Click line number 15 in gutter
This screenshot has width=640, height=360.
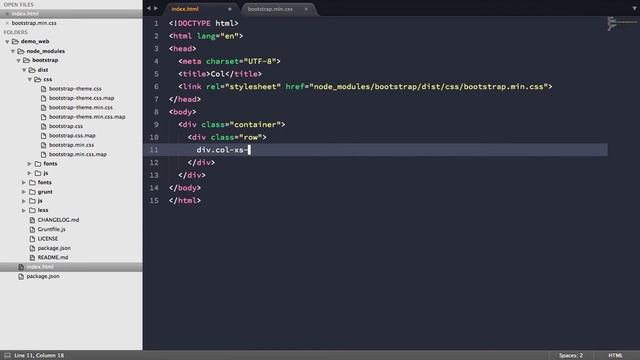point(154,200)
